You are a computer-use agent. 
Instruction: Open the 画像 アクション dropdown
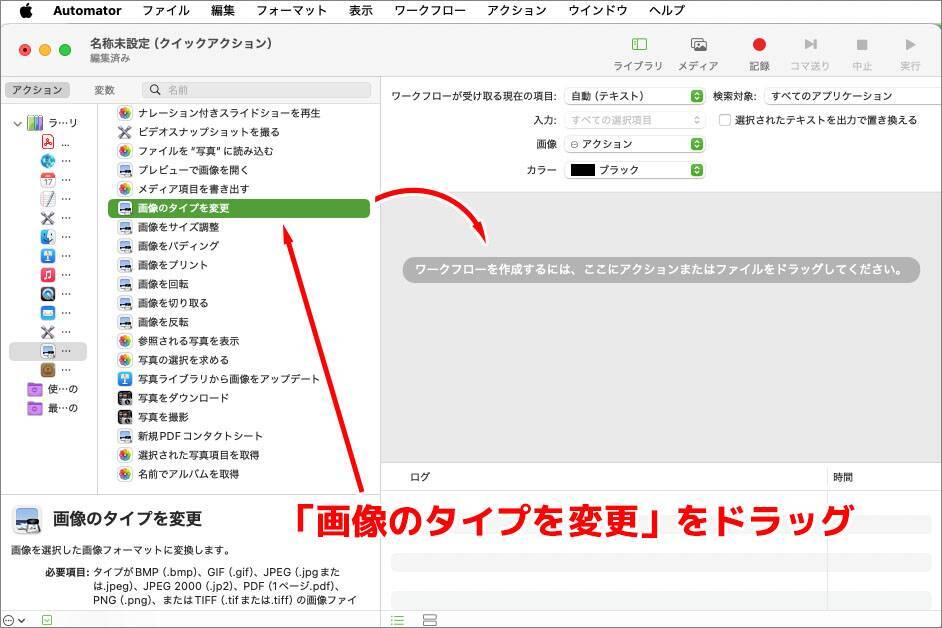[x=635, y=144]
